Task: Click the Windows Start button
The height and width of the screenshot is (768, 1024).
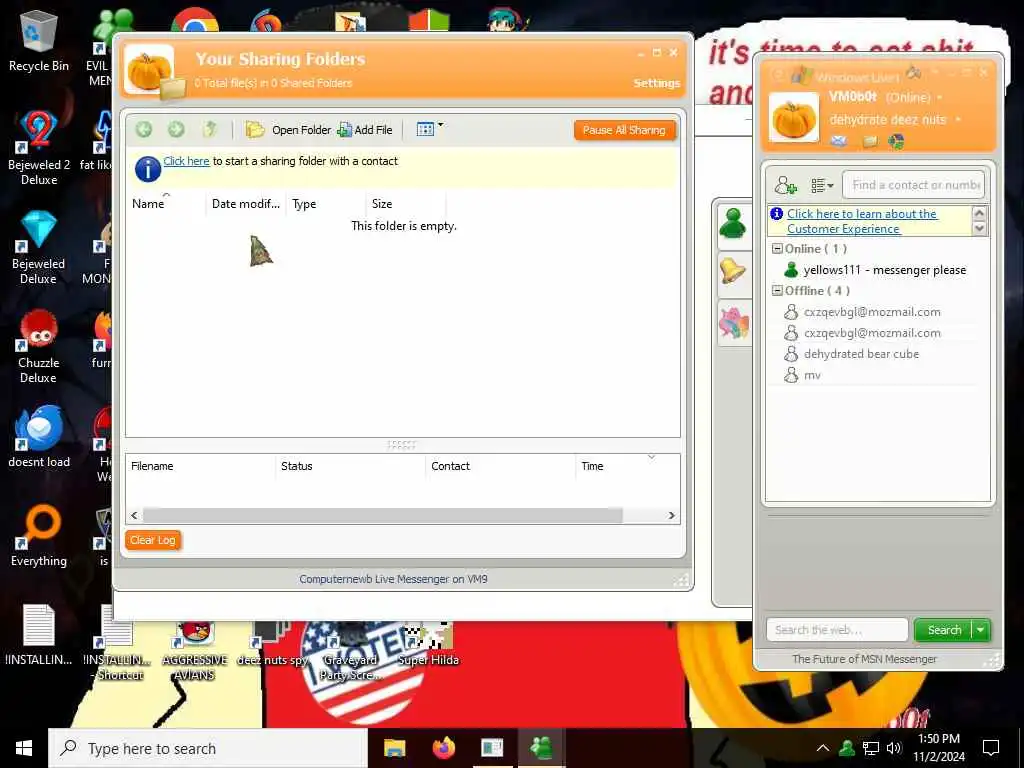Action: pyautogui.click(x=24, y=748)
